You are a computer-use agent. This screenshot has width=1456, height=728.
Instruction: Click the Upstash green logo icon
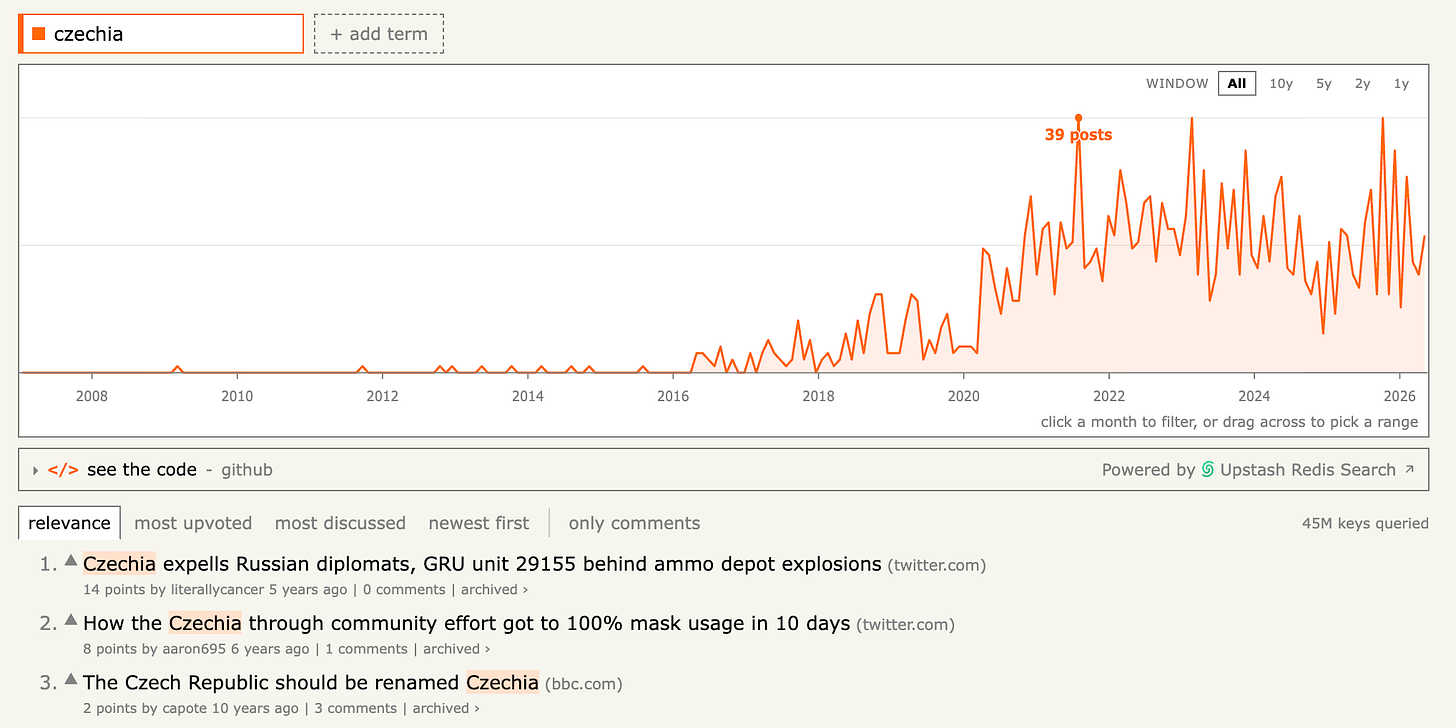point(1208,470)
